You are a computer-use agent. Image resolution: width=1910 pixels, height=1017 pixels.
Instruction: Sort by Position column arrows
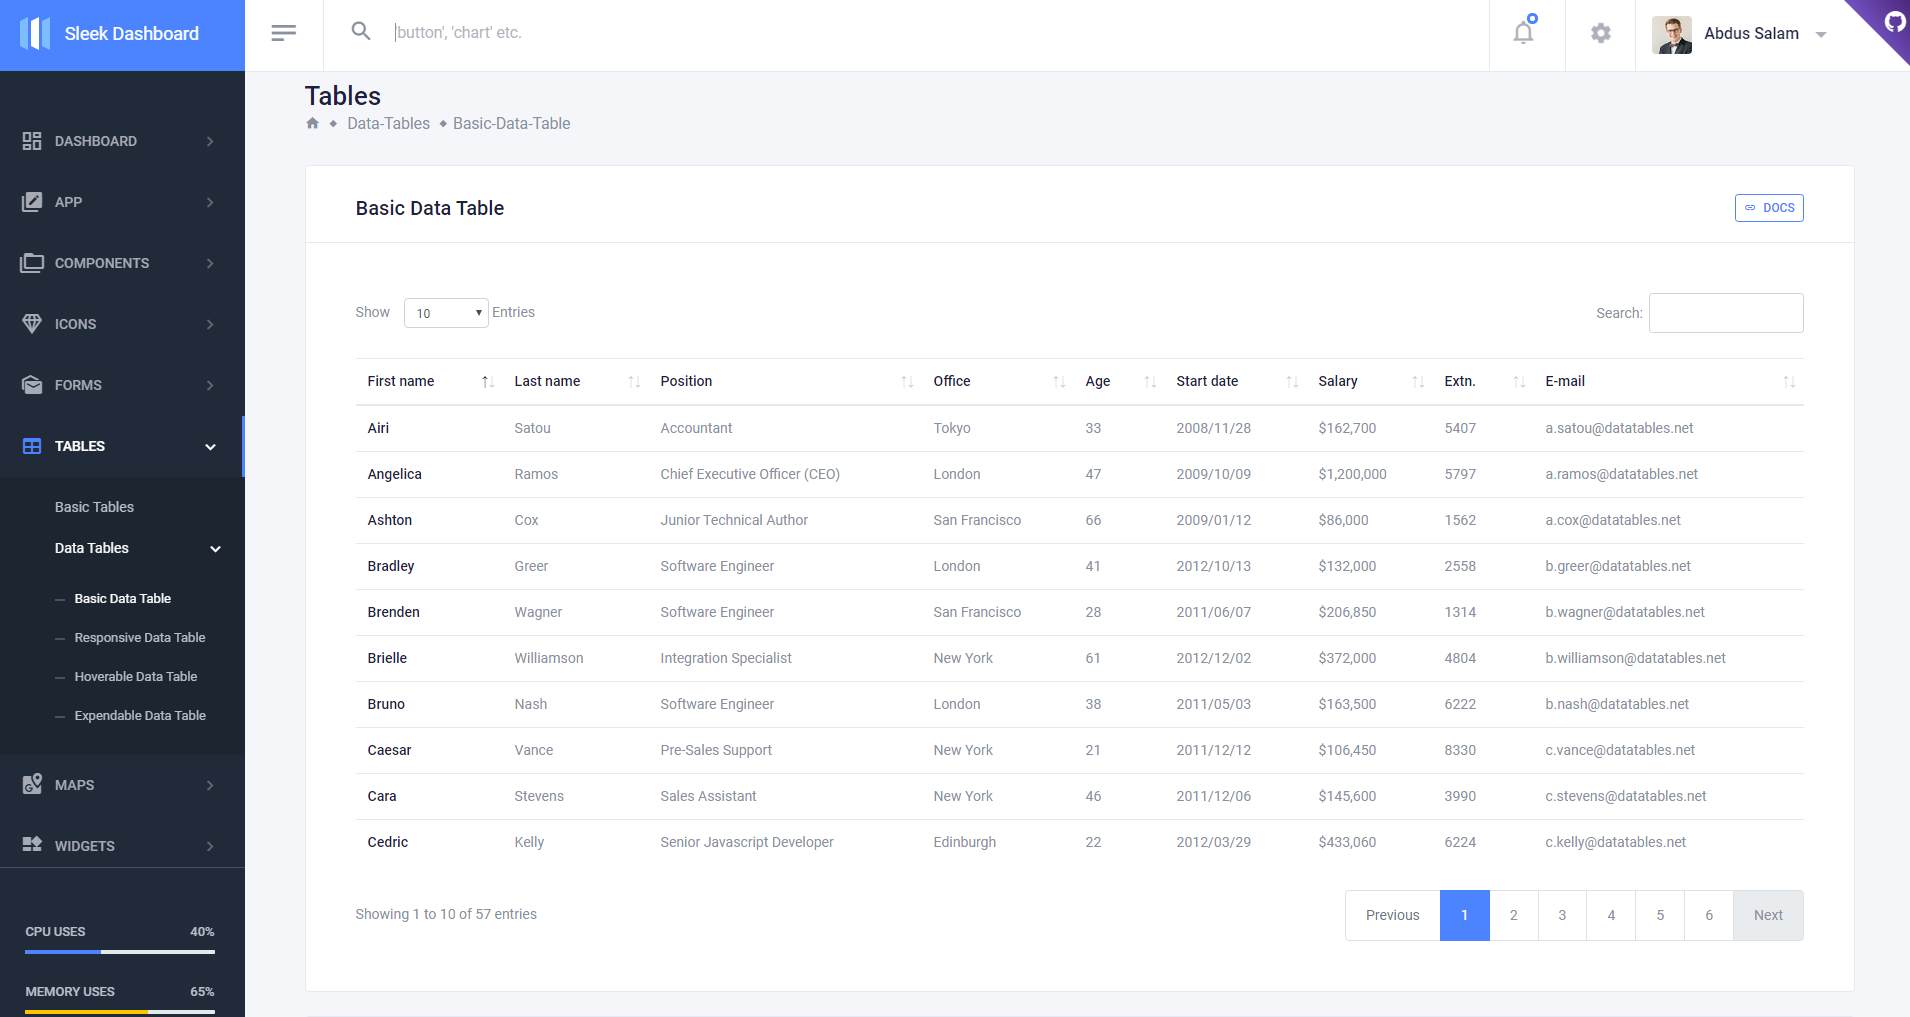tap(907, 382)
